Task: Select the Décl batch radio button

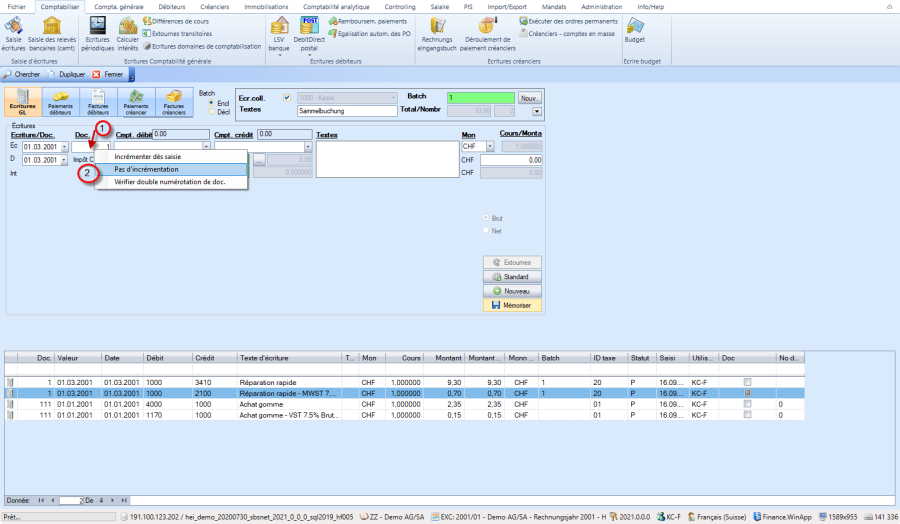Action: [211, 112]
